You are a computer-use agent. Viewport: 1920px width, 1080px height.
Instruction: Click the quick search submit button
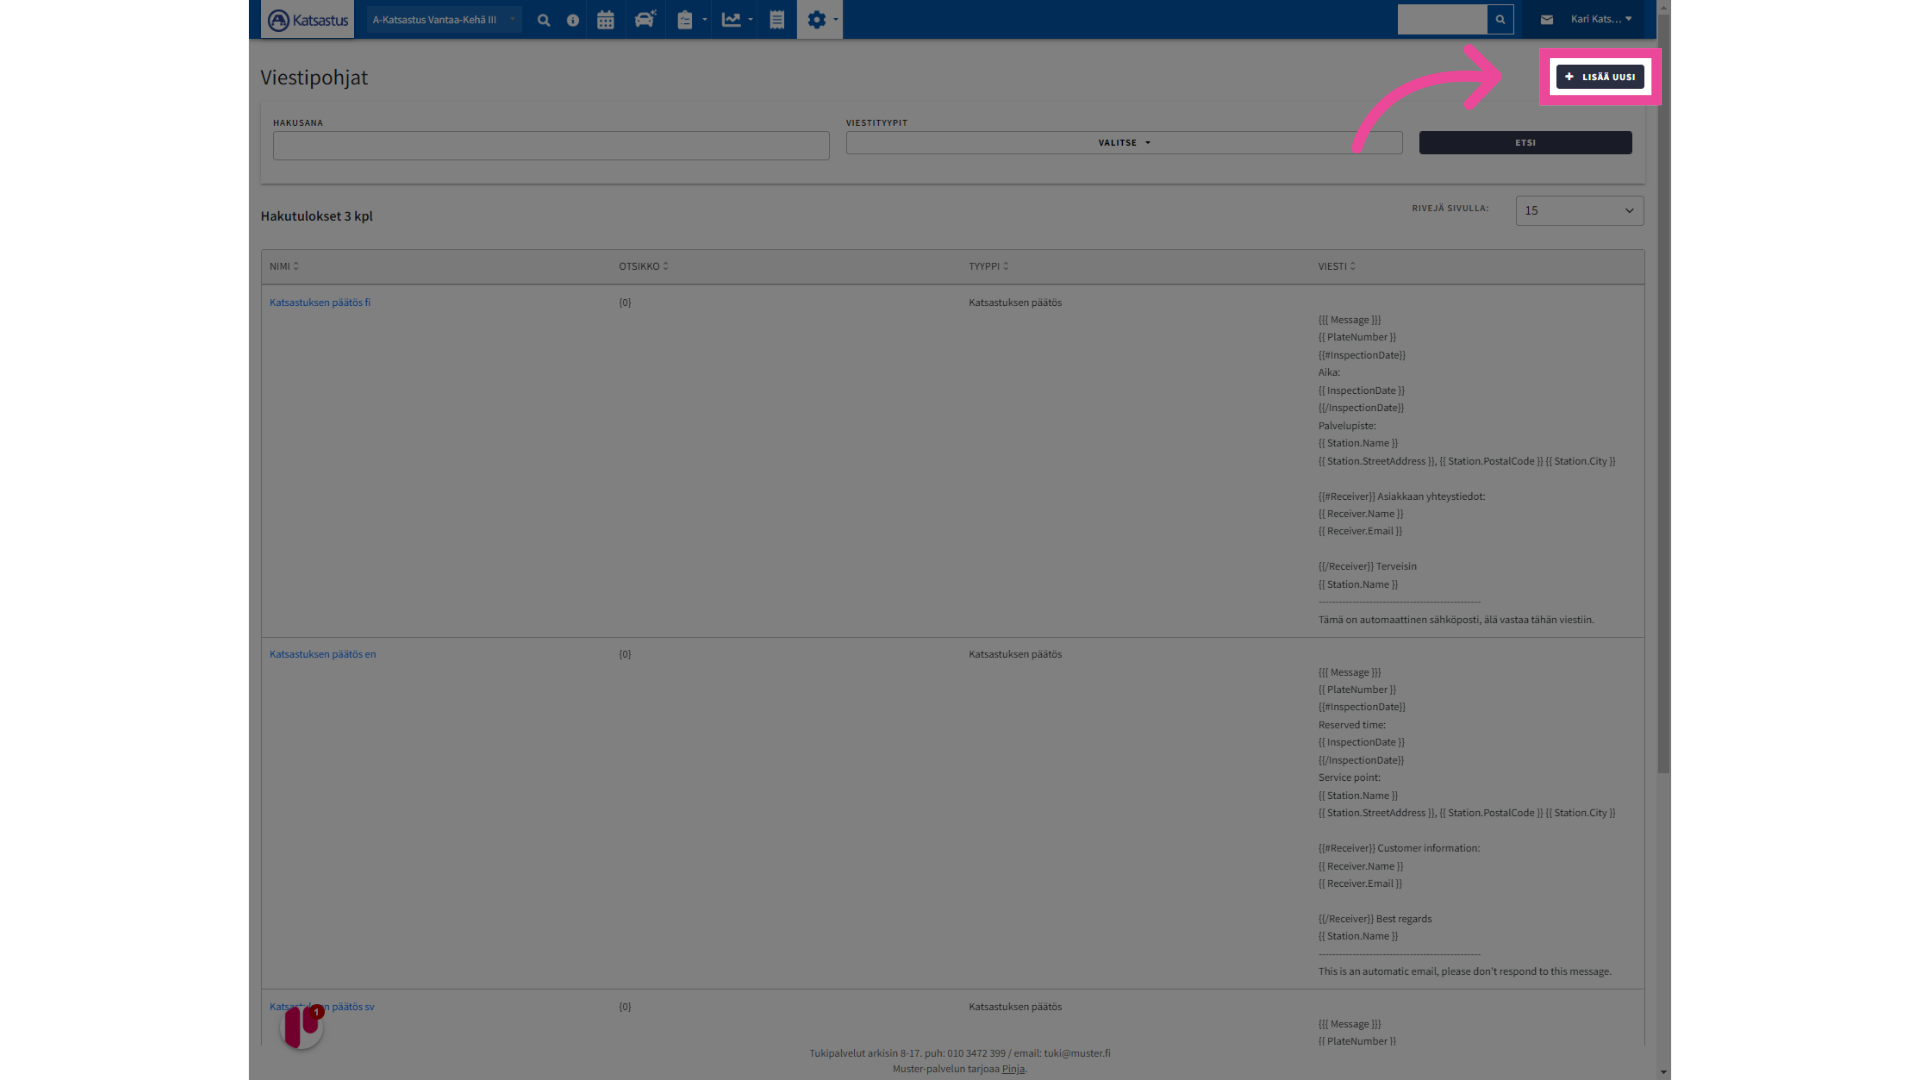tap(1500, 19)
